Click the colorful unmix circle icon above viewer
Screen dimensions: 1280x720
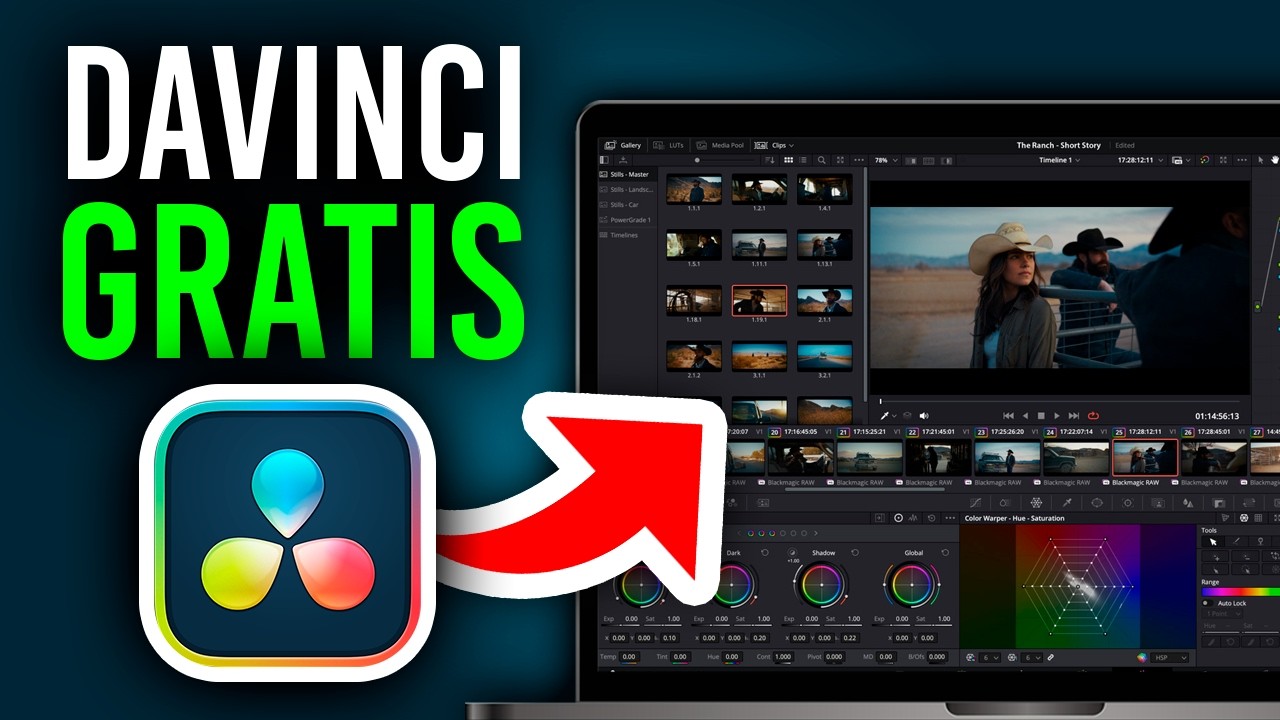tap(1204, 160)
